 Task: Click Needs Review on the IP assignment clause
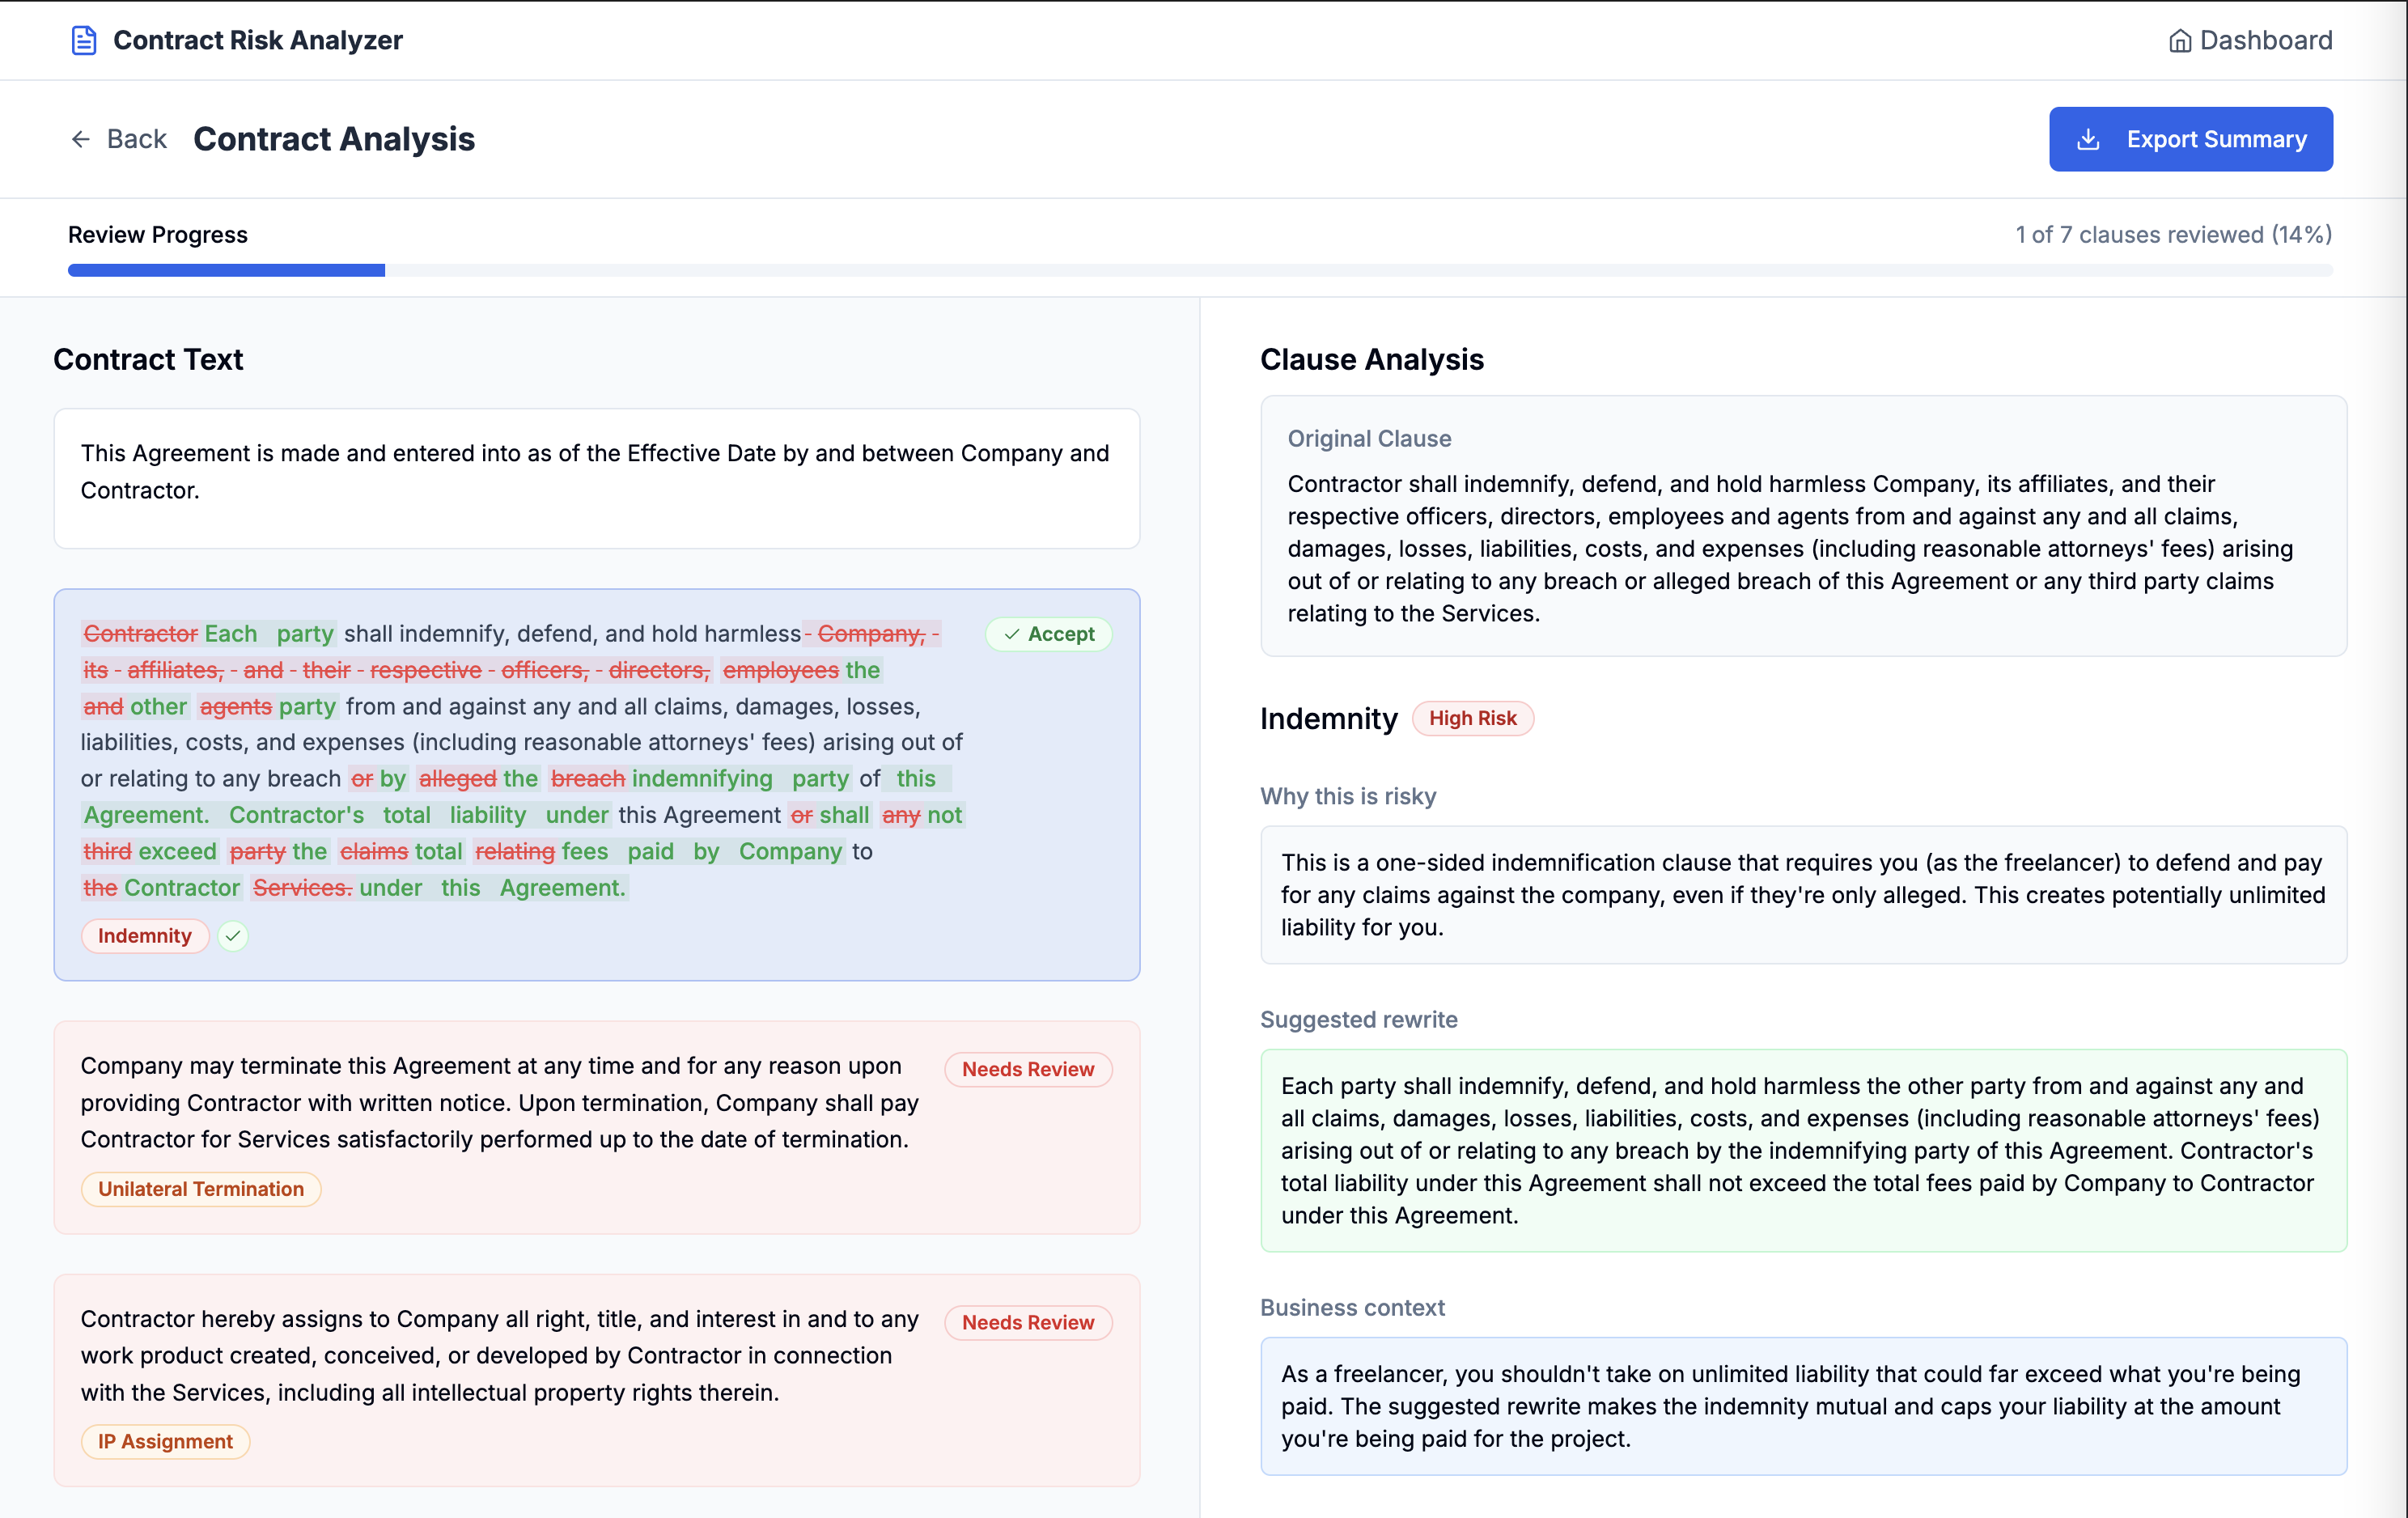(x=1028, y=1322)
